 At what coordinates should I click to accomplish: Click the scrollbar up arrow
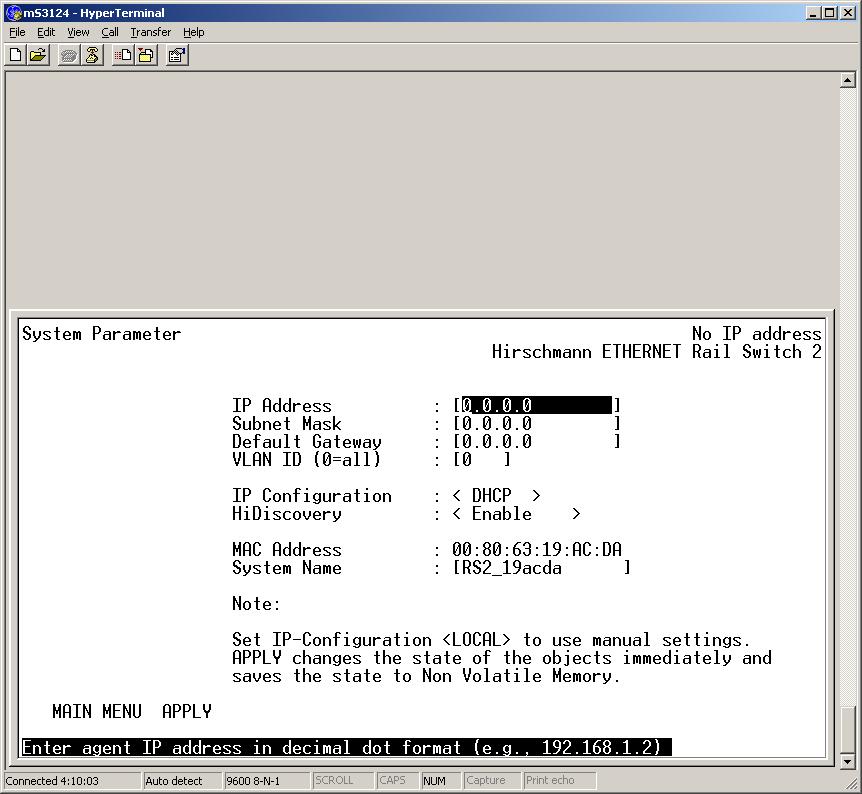(848, 81)
